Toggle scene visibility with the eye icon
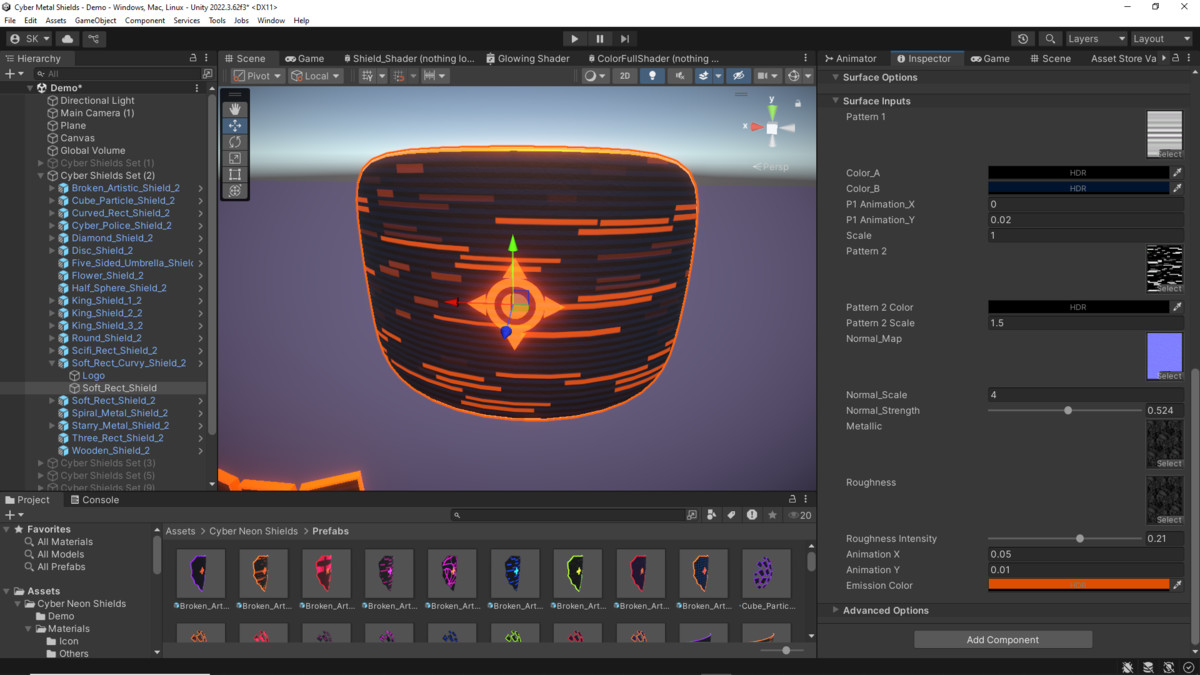Screen dimensions: 1200x675 [738, 76]
